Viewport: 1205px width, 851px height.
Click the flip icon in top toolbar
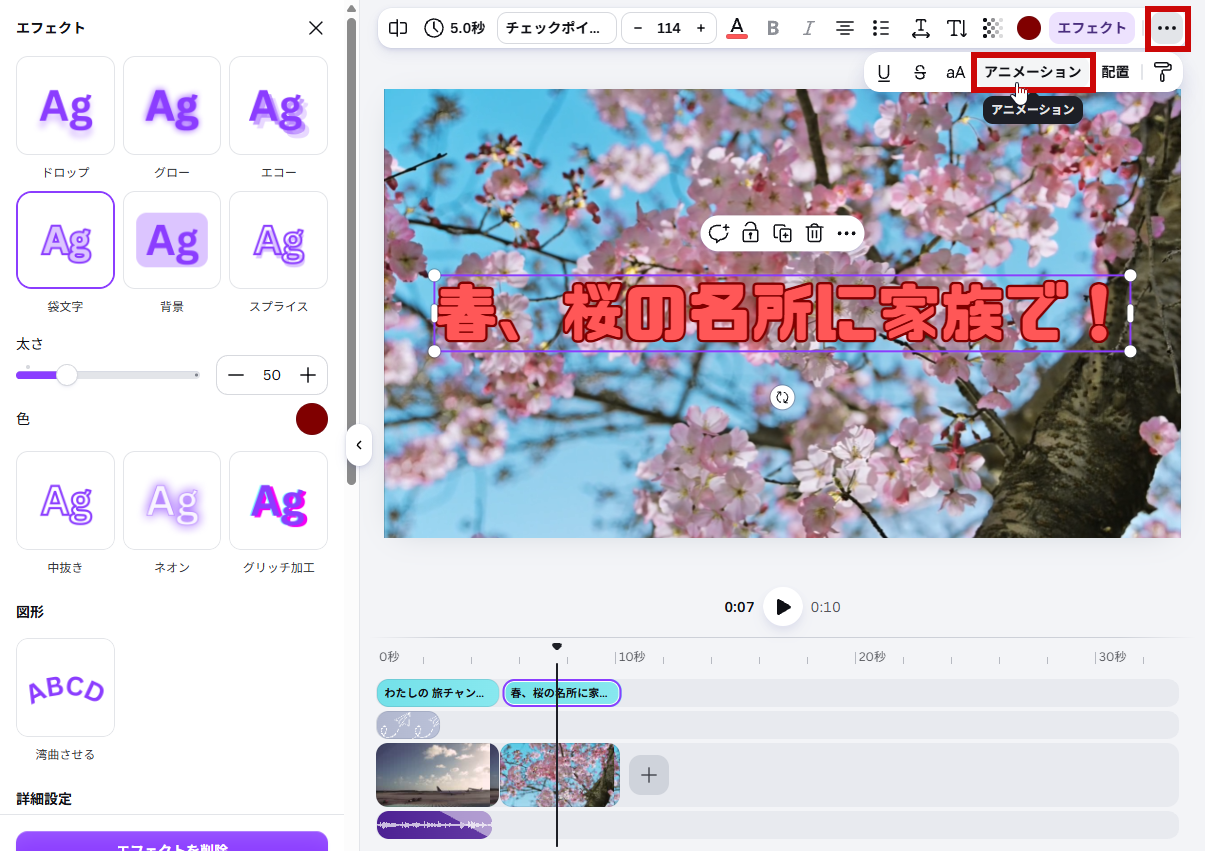point(398,28)
